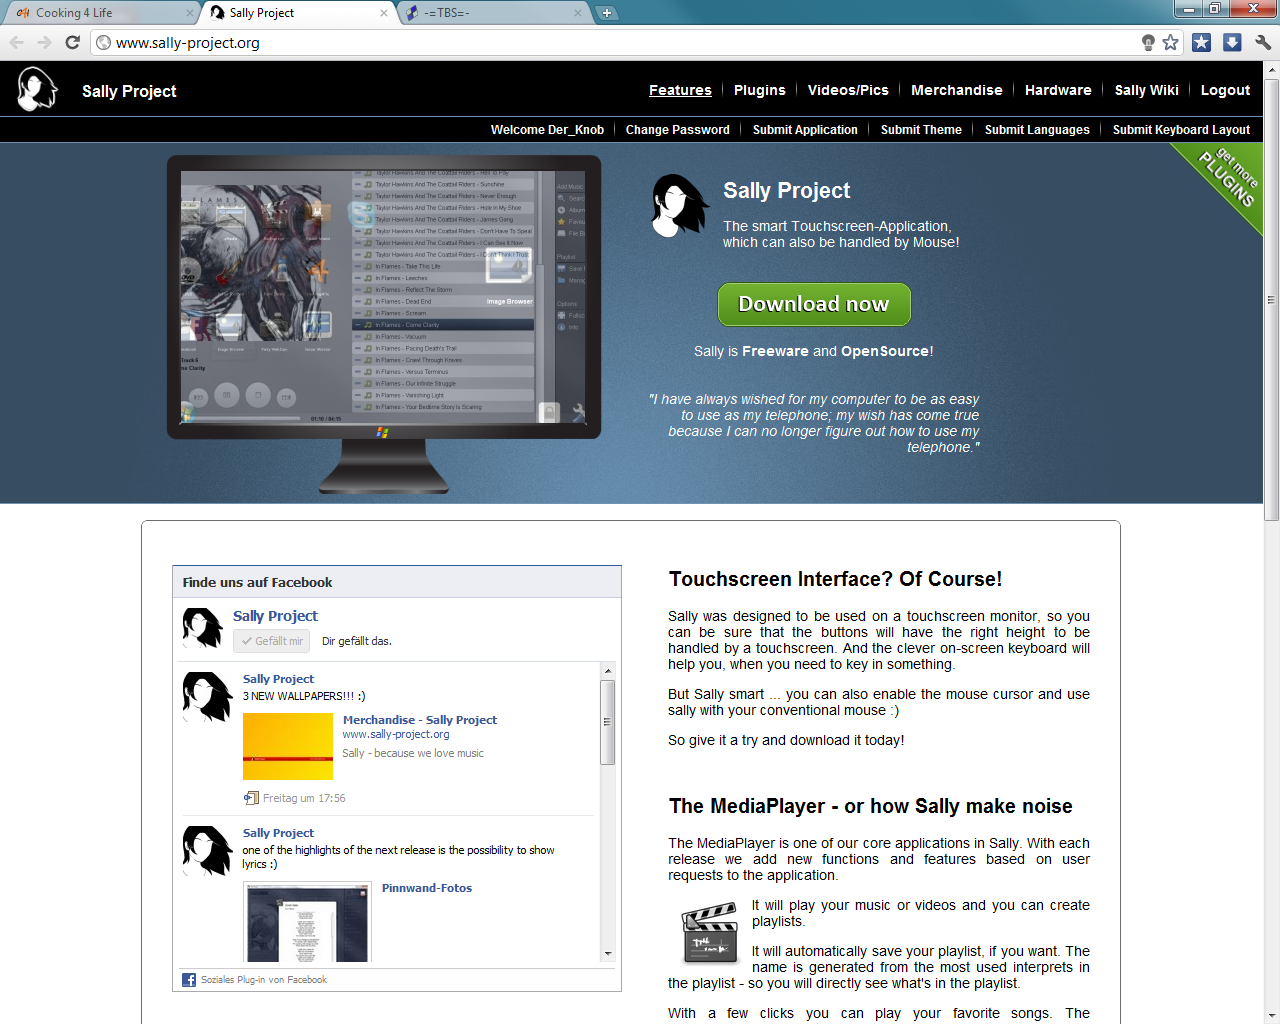
Task: Click the Sally Project Facebook page title
Action: (x=275, y=616)
